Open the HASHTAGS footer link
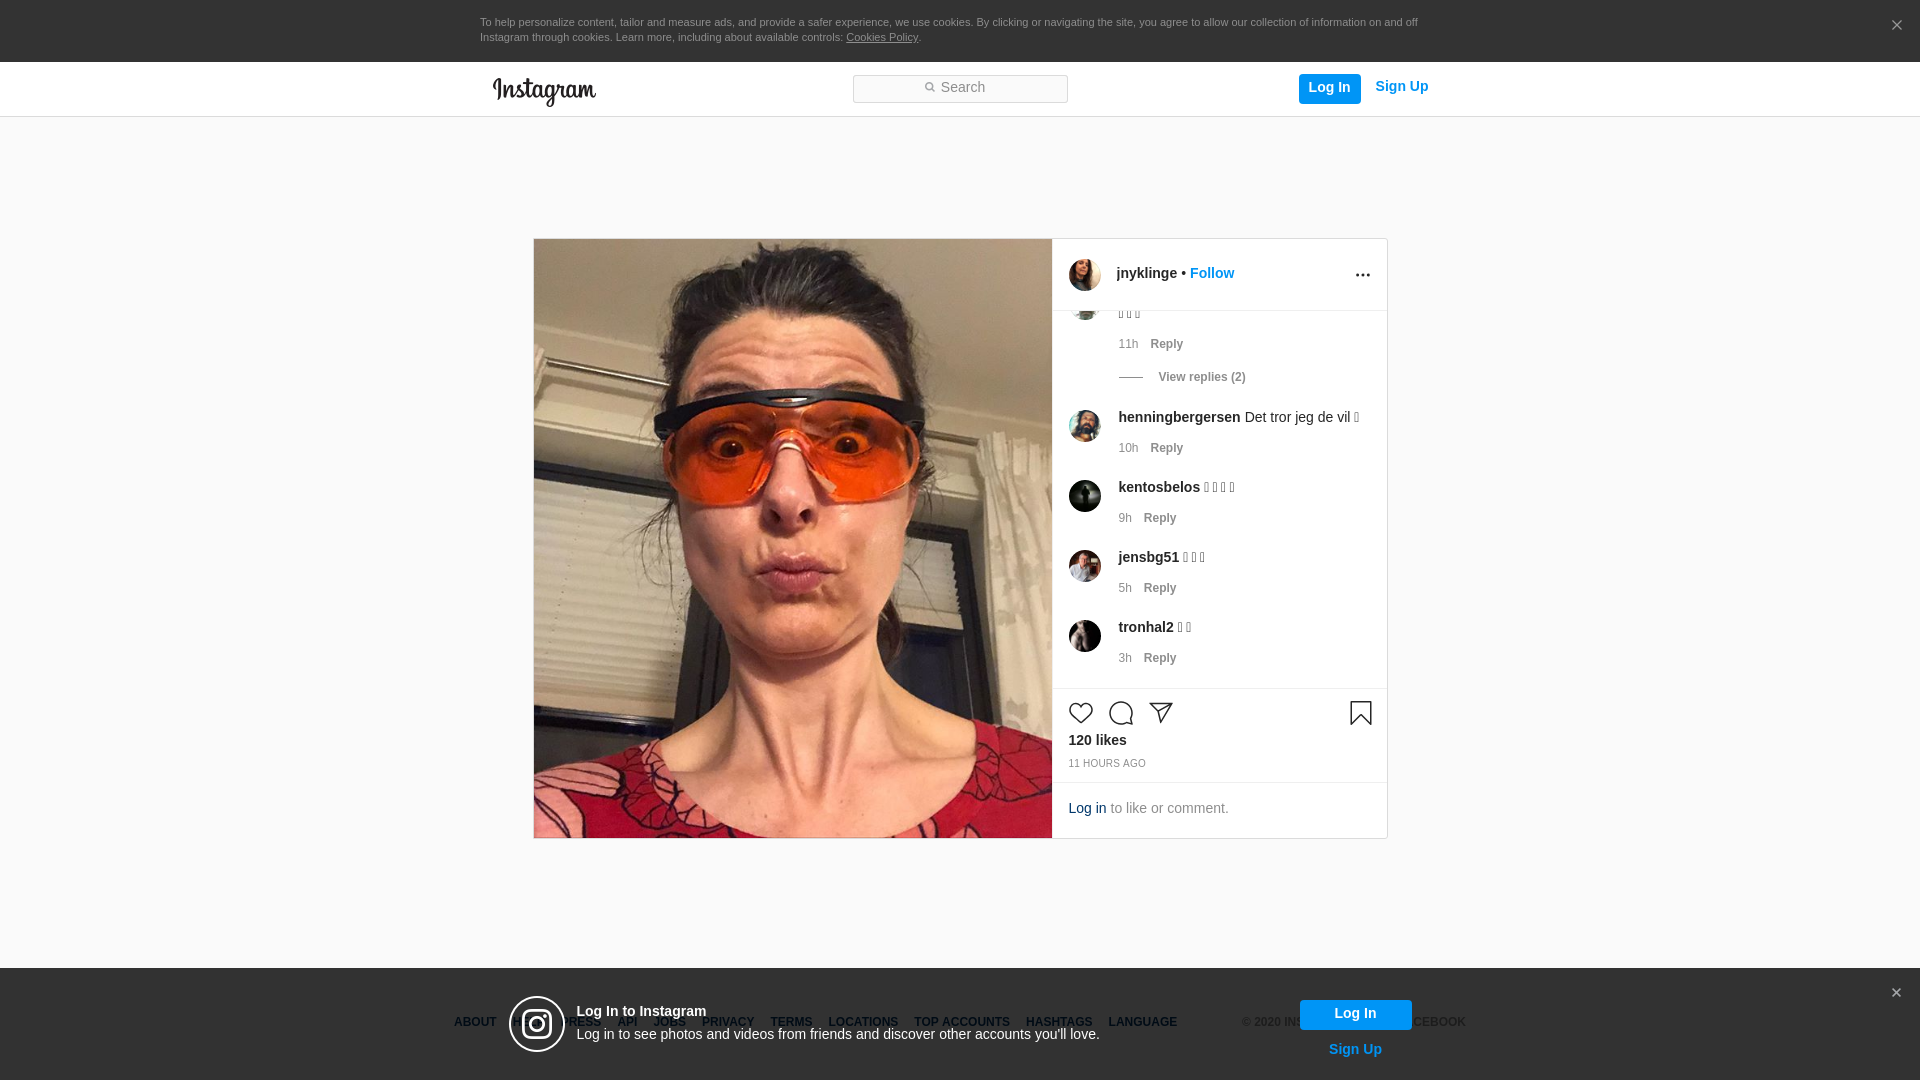 pos(1059,1022)
